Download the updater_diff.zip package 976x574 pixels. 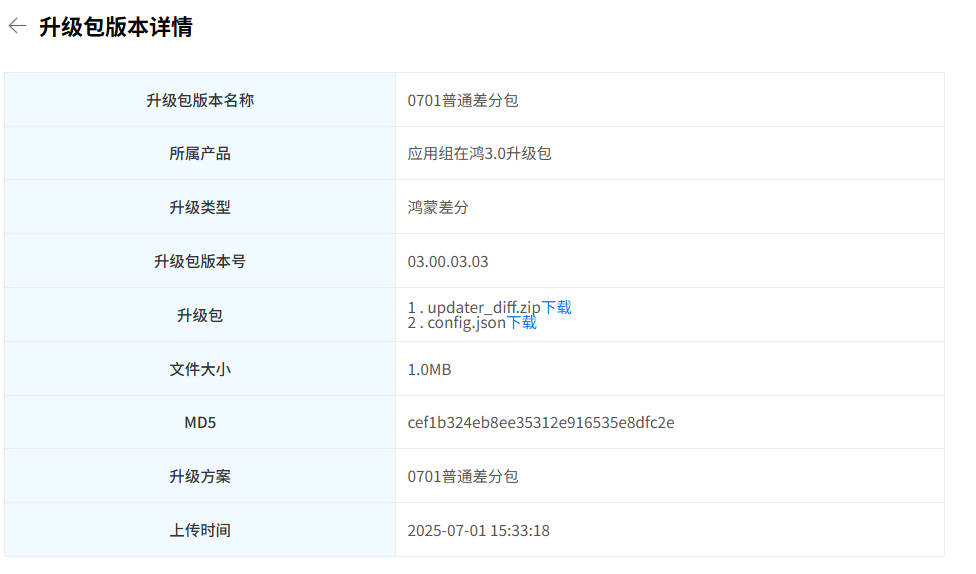tap(556, 308)
